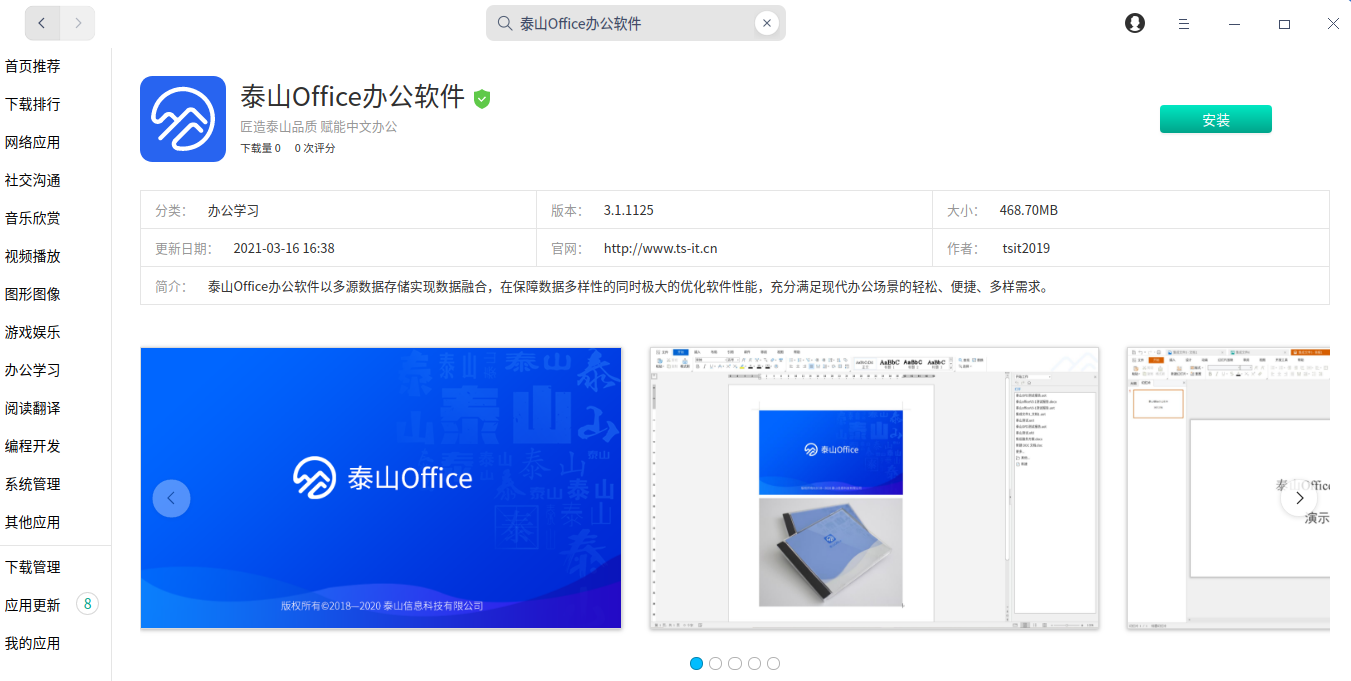
Task: Go forward with the right arrow button
Action: pyautogui.click(x=78, y=23)
